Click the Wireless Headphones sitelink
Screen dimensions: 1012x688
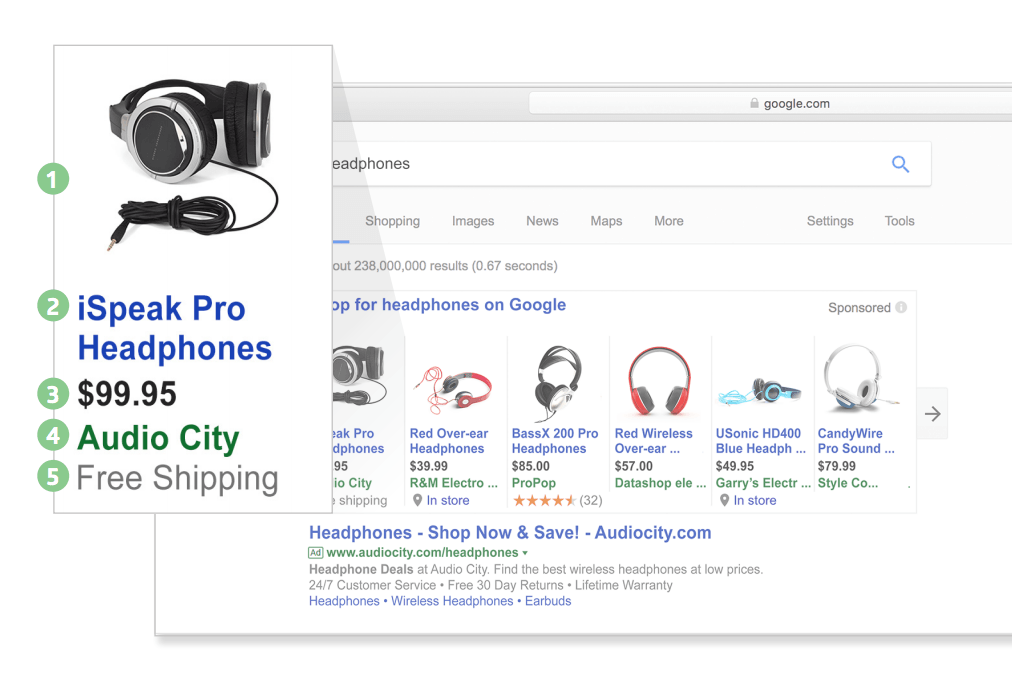(452, 601)
